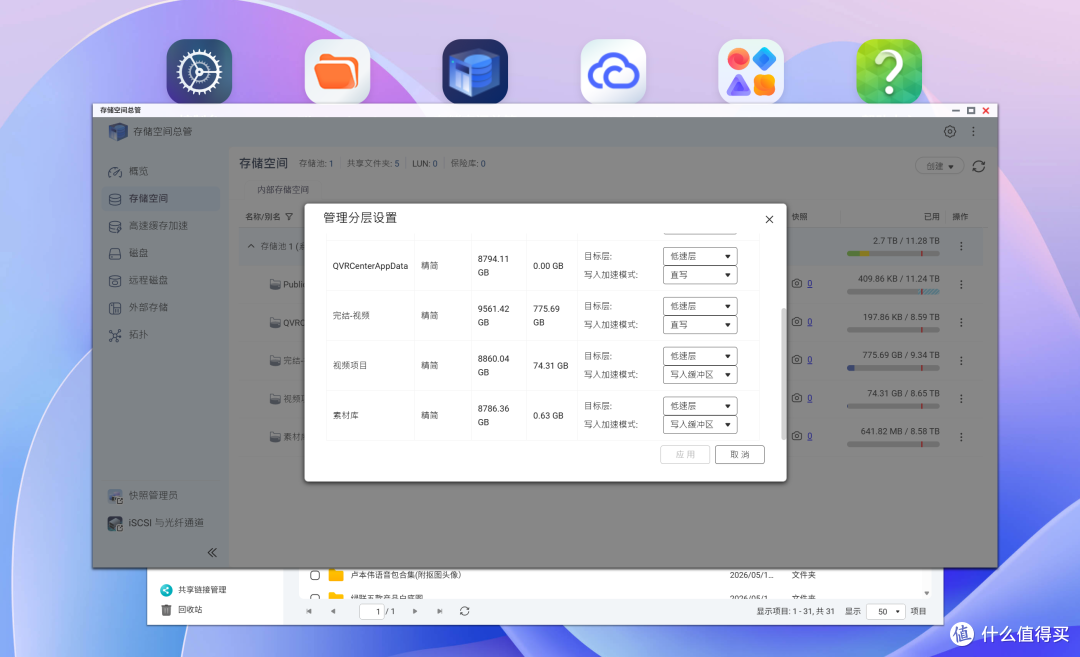The height and width of the screenshot is (657, 1080).
Task: Open Storage Manager settings gear icon
Action: tap(950, 132)
